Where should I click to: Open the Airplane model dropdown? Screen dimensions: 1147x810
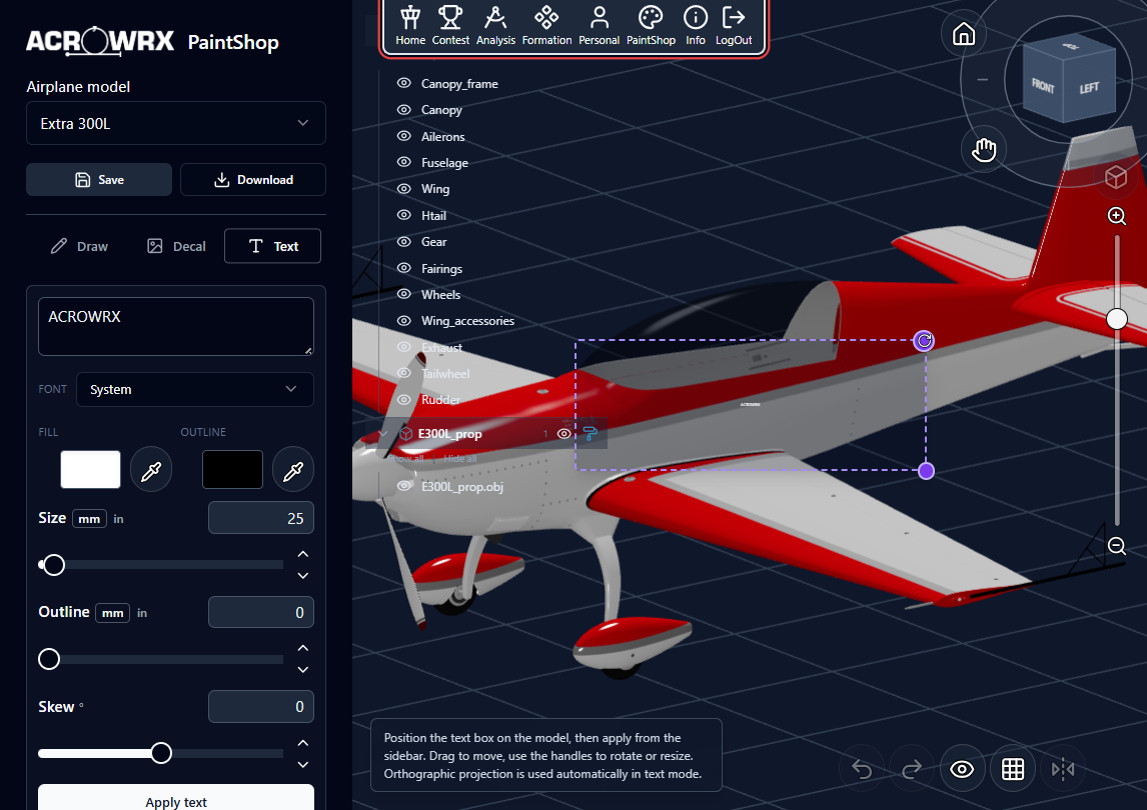tap(176, 124)
